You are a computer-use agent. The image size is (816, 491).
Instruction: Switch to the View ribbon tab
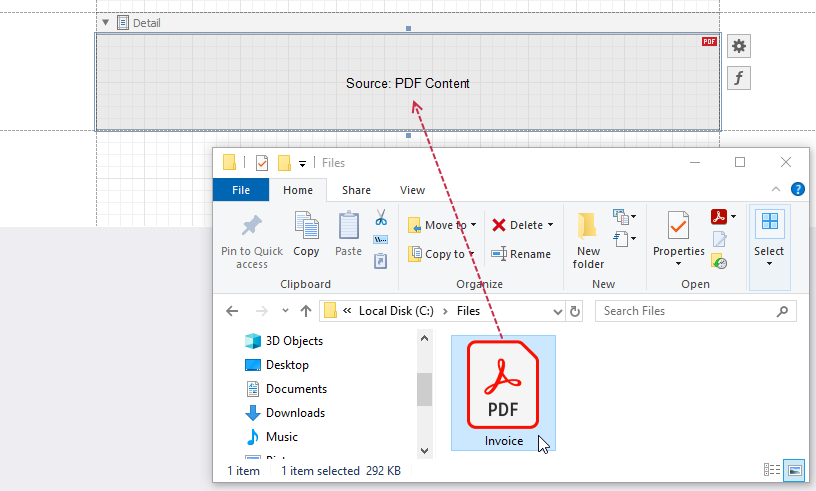[412, 190]
